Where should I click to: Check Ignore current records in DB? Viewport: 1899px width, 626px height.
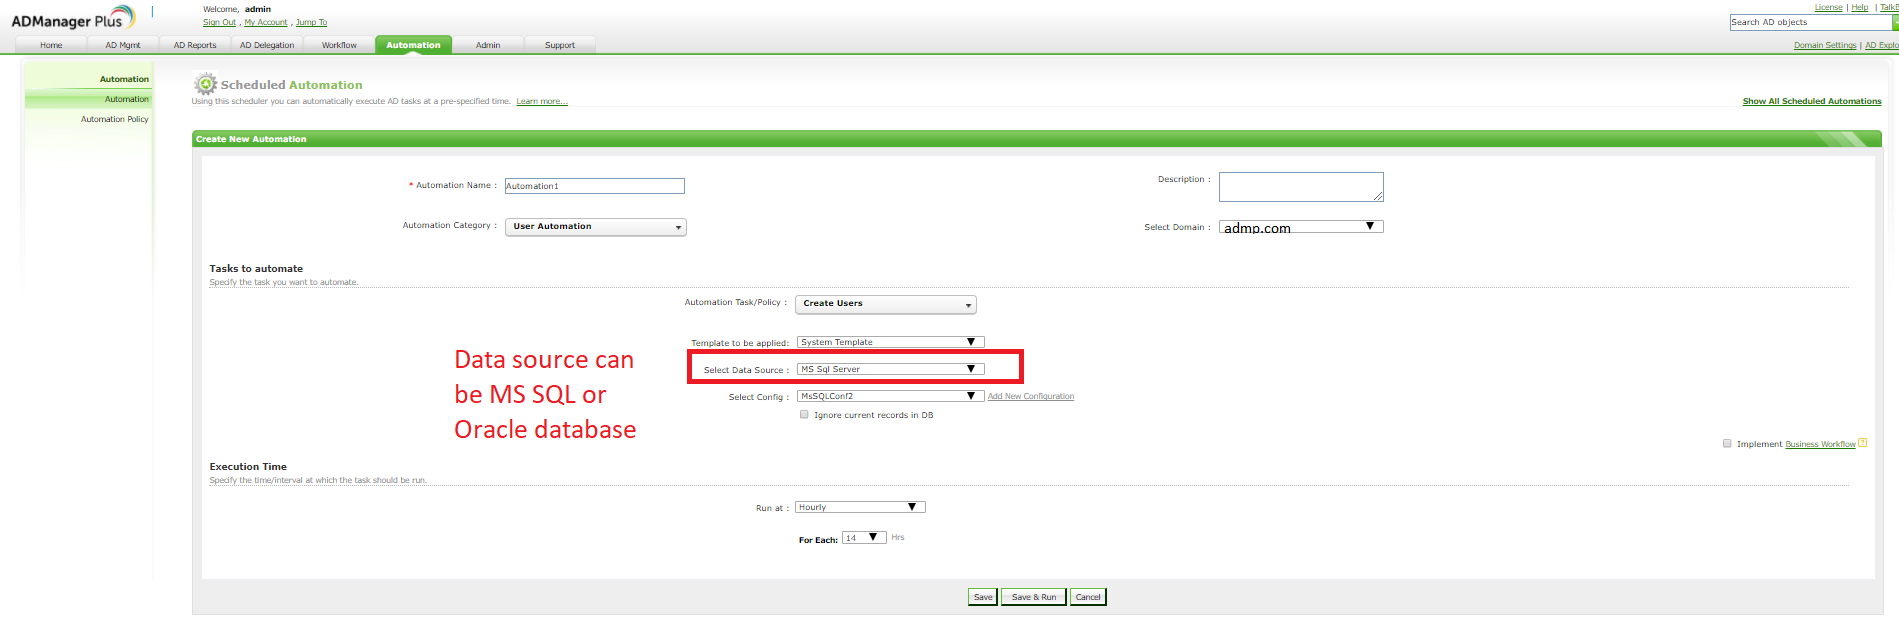pyautogui.click(x=804, y=414)
